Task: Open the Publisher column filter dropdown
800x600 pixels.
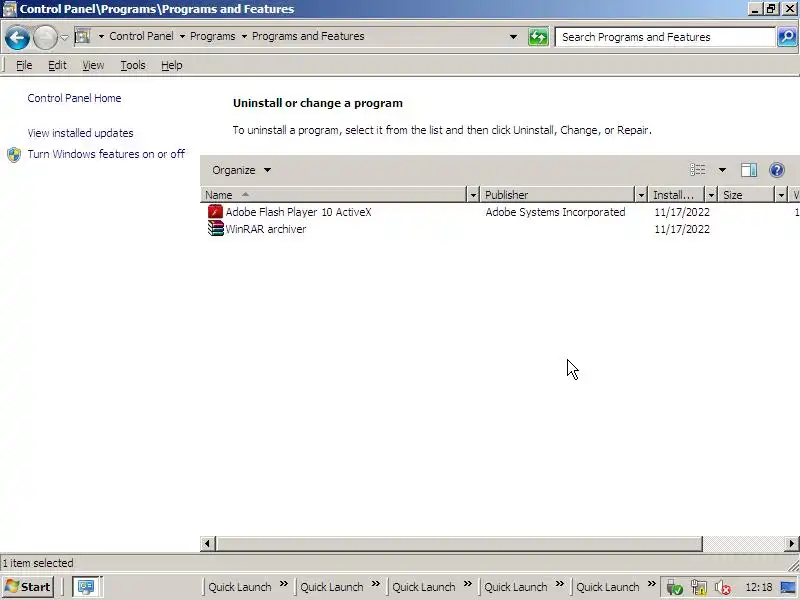Action: coord(641,195)
